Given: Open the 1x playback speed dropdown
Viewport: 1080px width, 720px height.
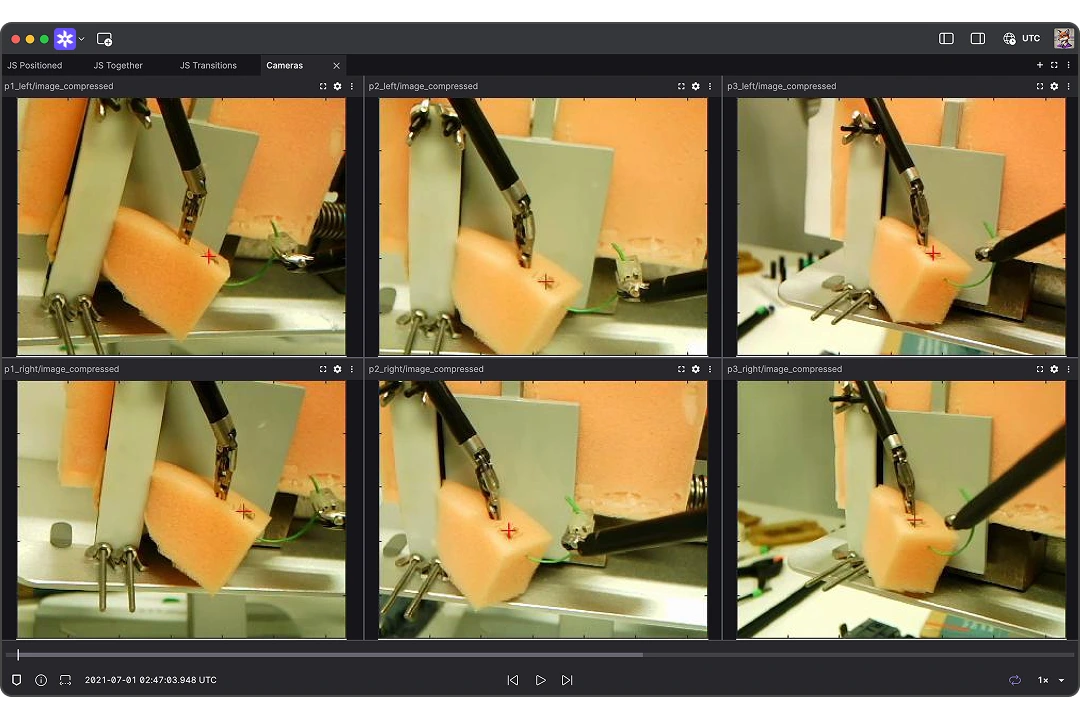Looking at the screenshot, I should tap(1048, 680).
